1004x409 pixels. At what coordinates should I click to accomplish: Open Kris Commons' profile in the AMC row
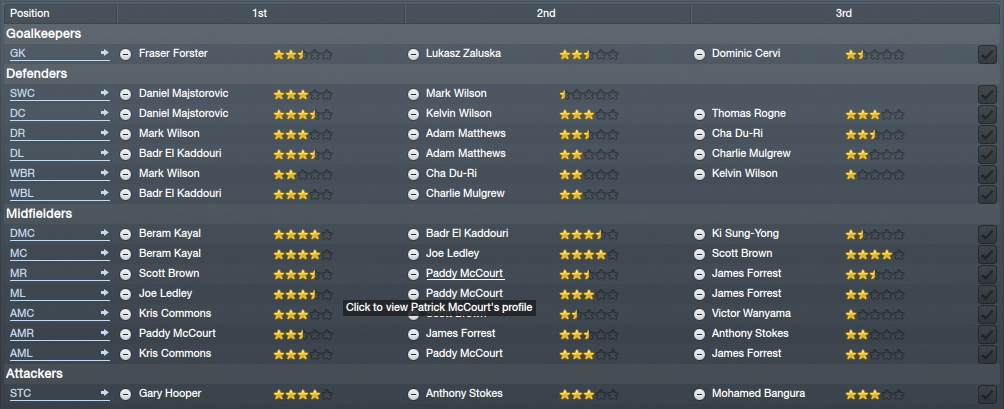[x=175, y=313]
